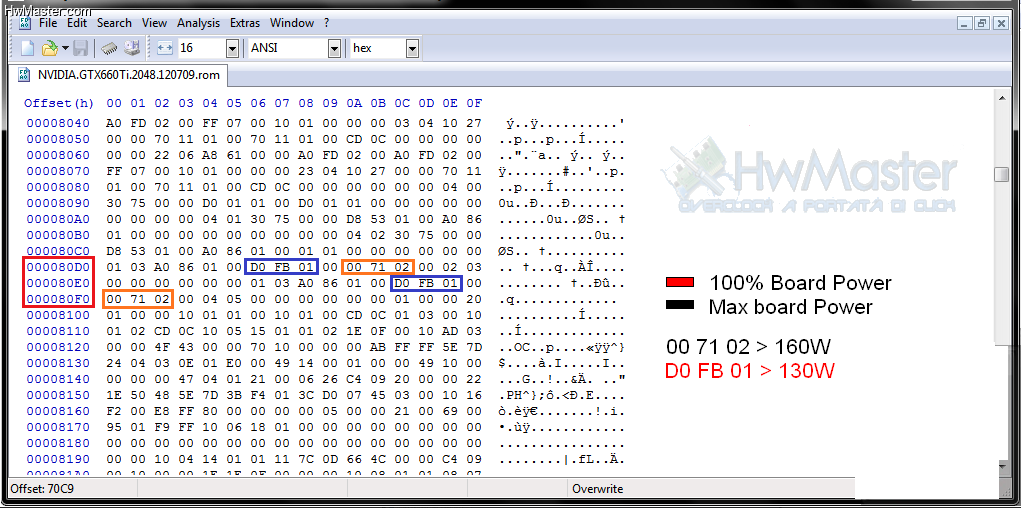Open the Analysis menu

point(199,23)
